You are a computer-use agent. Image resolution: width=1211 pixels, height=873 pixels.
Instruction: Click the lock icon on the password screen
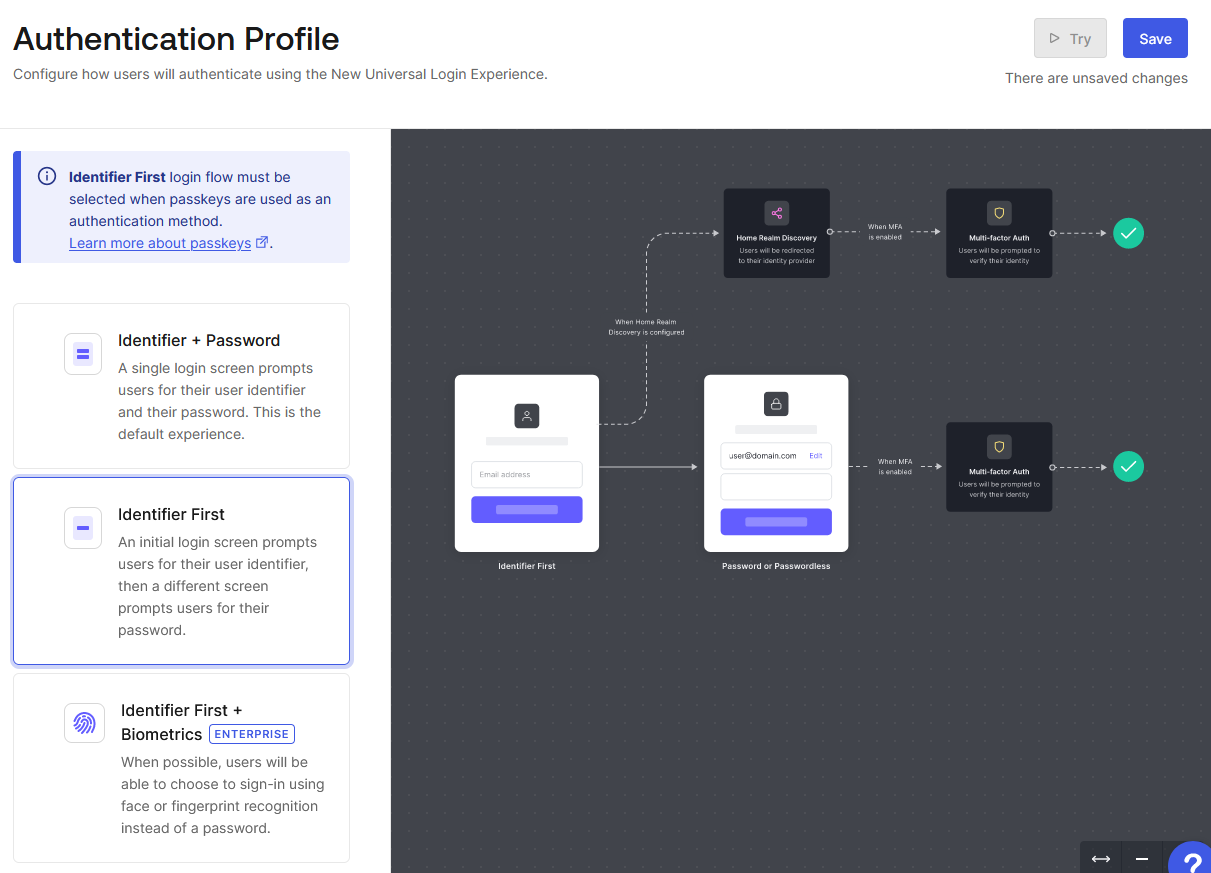coord(775,403)
